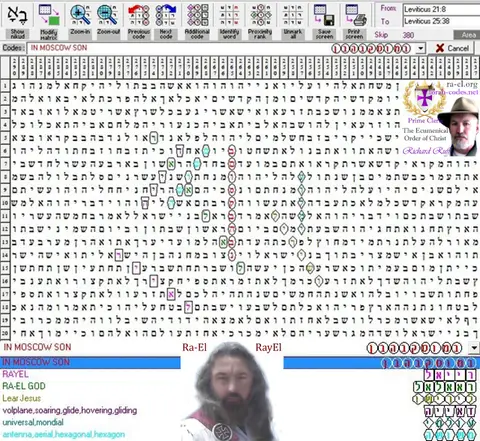Viewport: 480px width, 441px height.
Task: Click the ra-el.org link text
Action: pos(462,85)
